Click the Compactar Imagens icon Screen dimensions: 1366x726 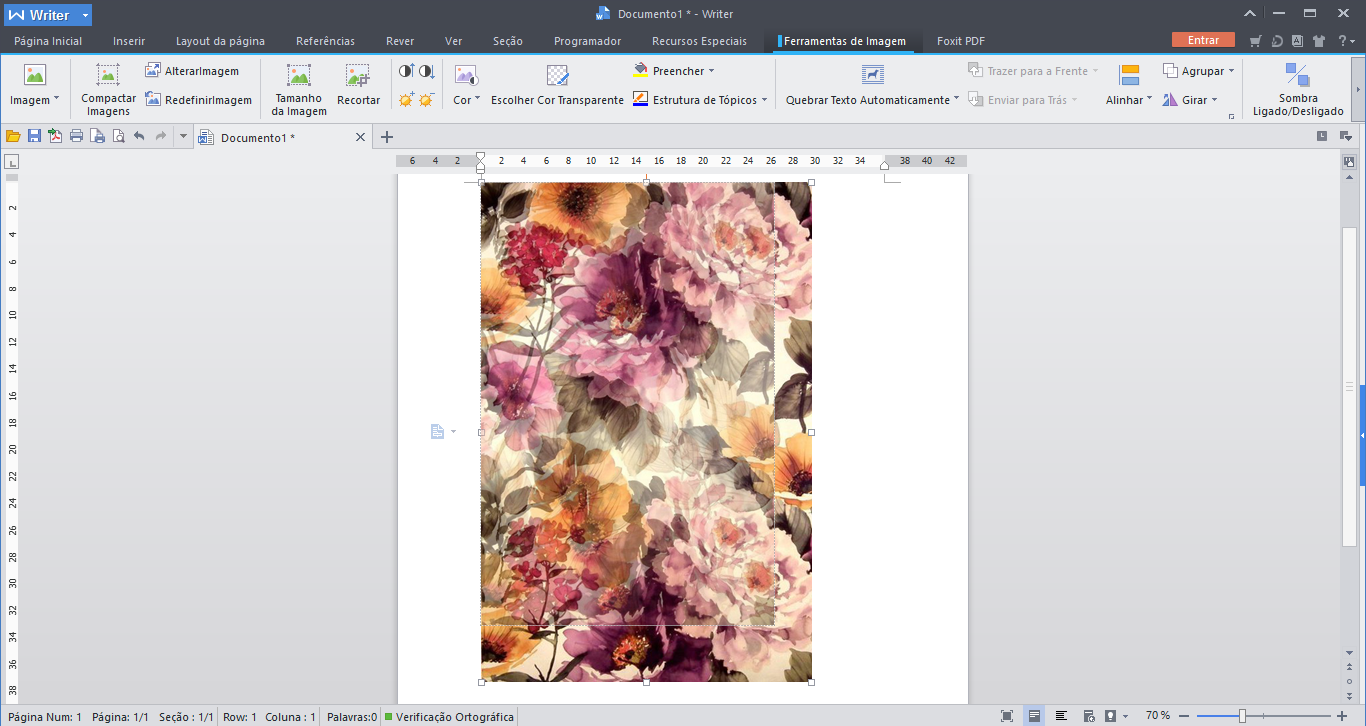click(108, 74)
